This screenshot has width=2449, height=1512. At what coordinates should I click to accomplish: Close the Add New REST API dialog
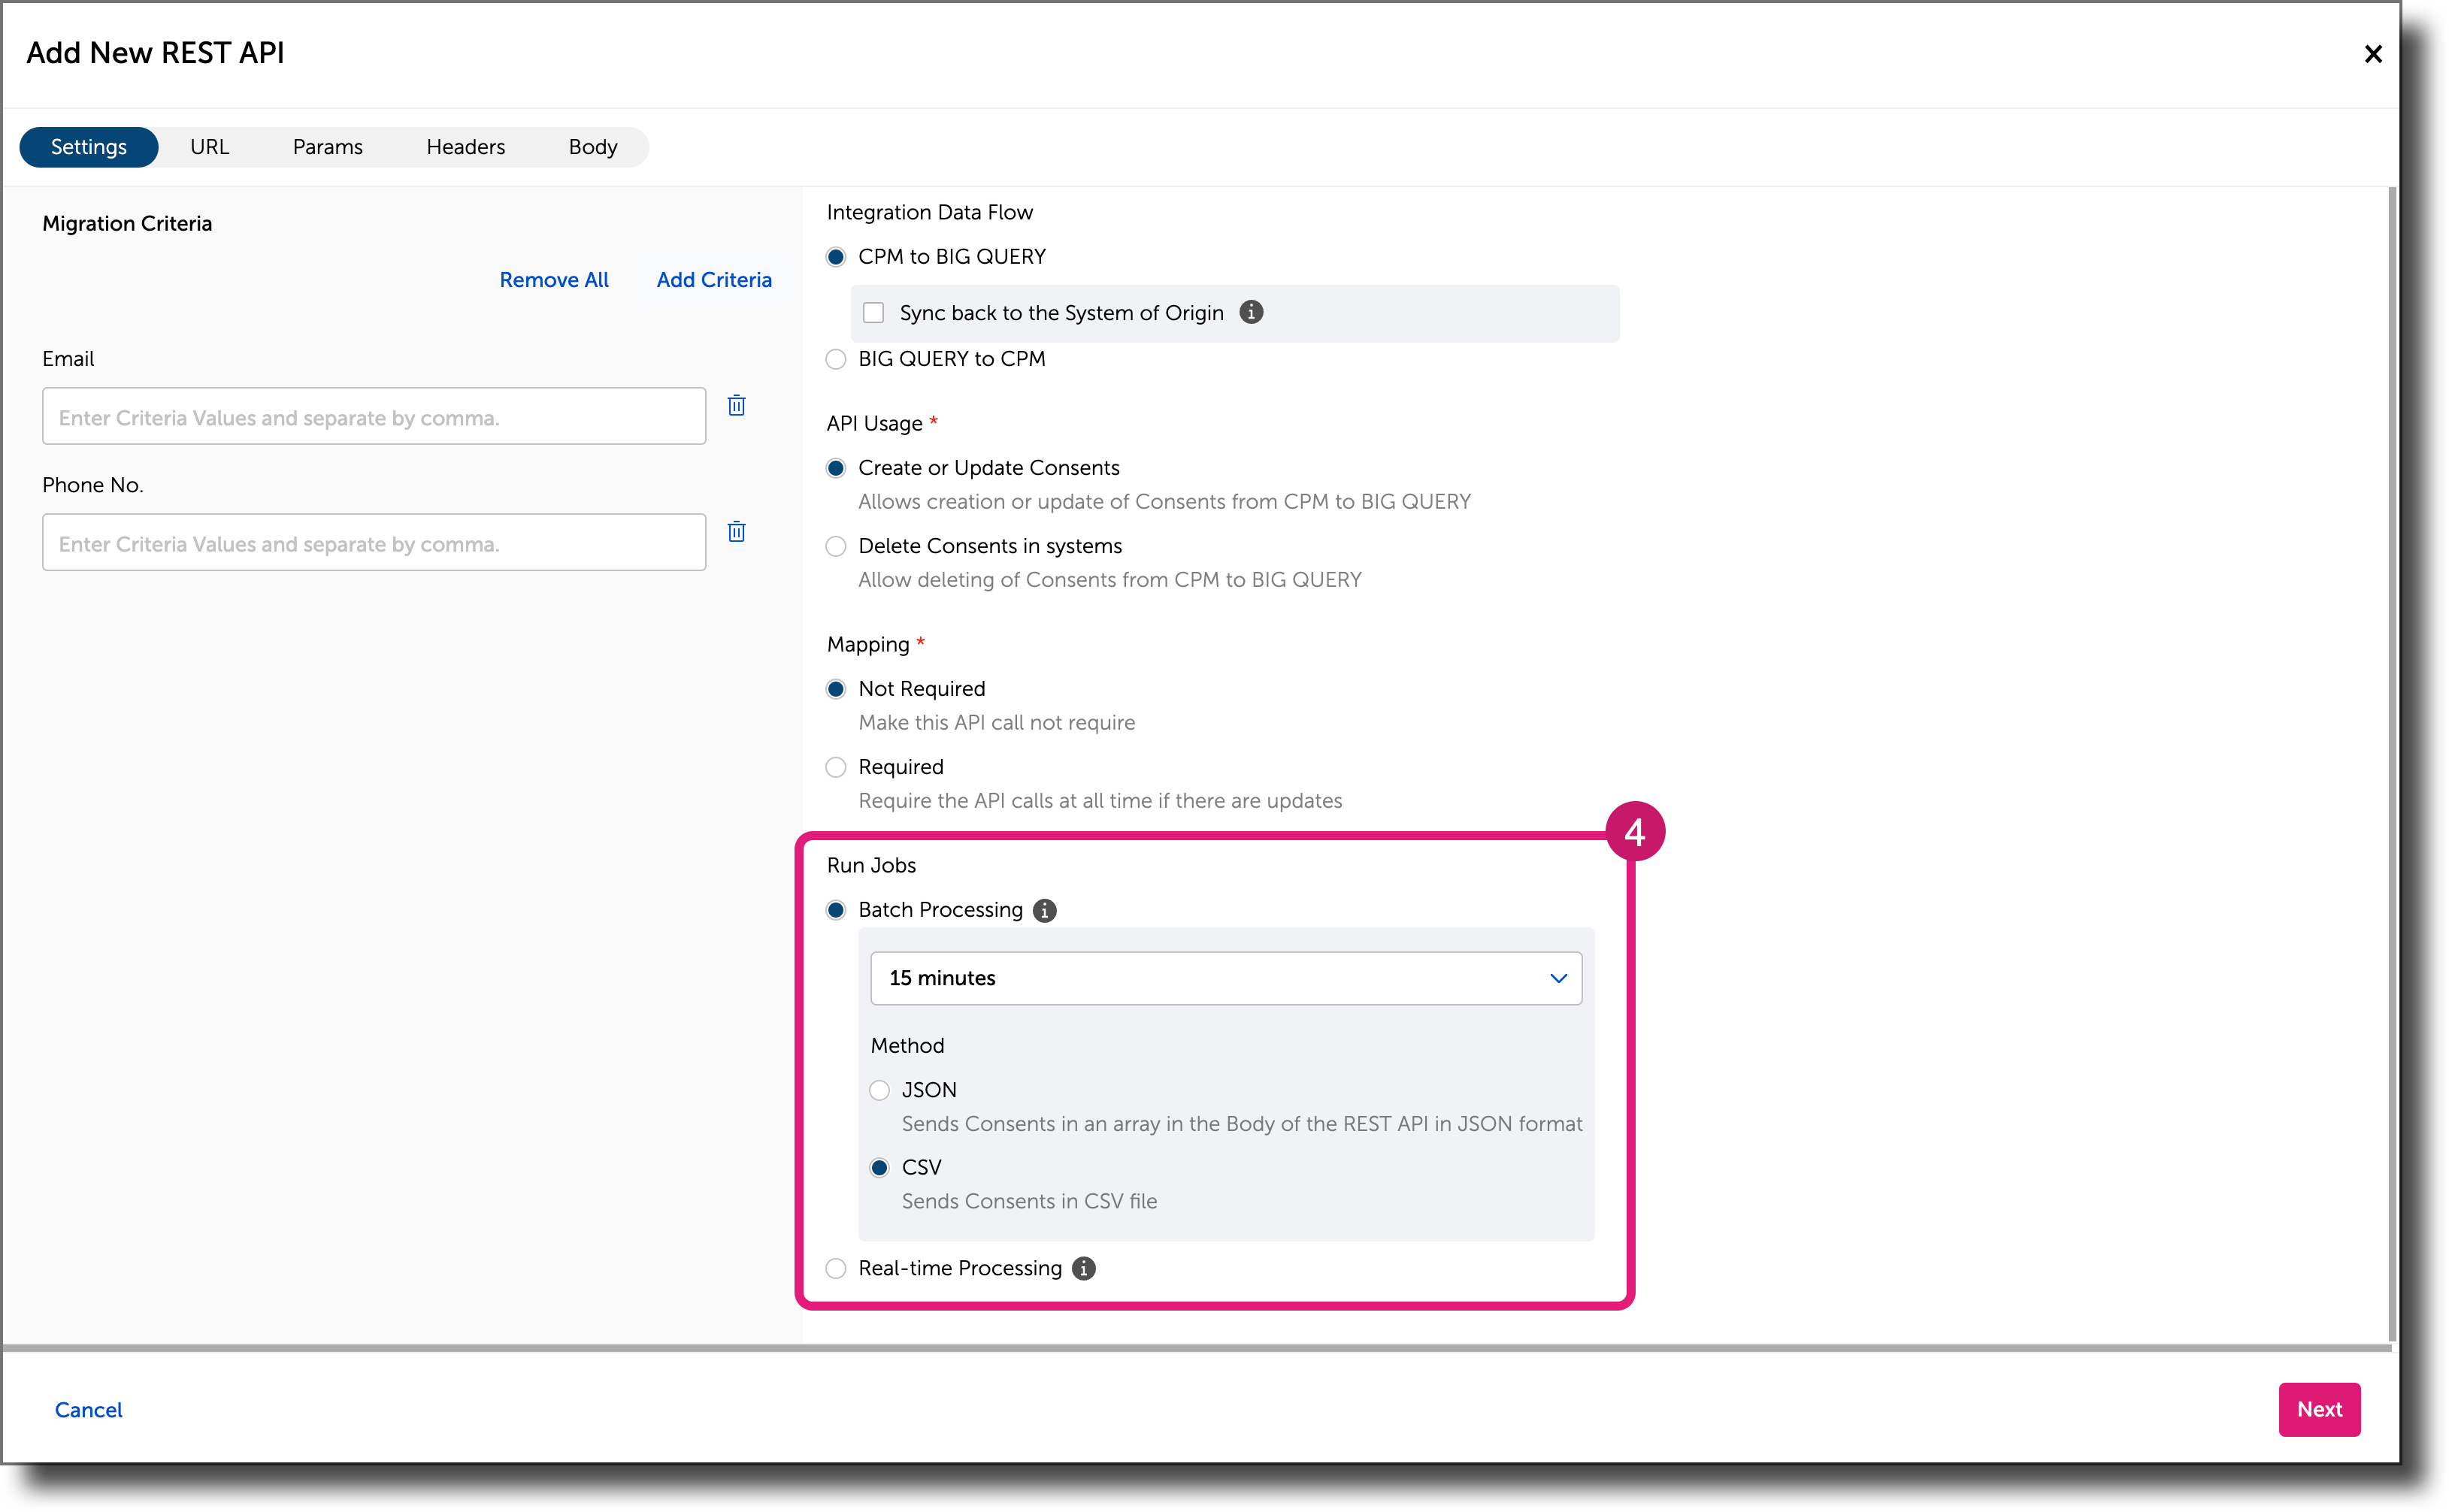tap(2372, 54)
